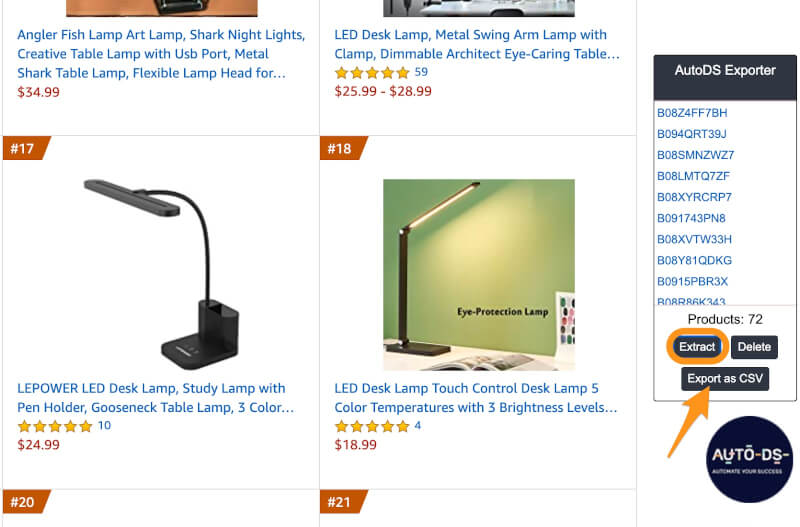This screenshot has width=800, height=527.
Task: Open the Eye-Protection desk lamp image
Action: tap(478, 274)
